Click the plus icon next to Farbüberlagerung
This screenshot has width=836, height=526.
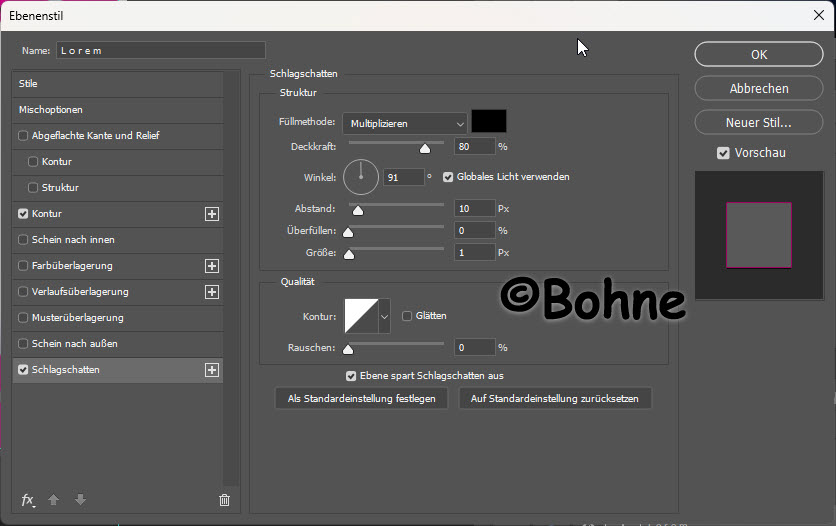[211, 266]
